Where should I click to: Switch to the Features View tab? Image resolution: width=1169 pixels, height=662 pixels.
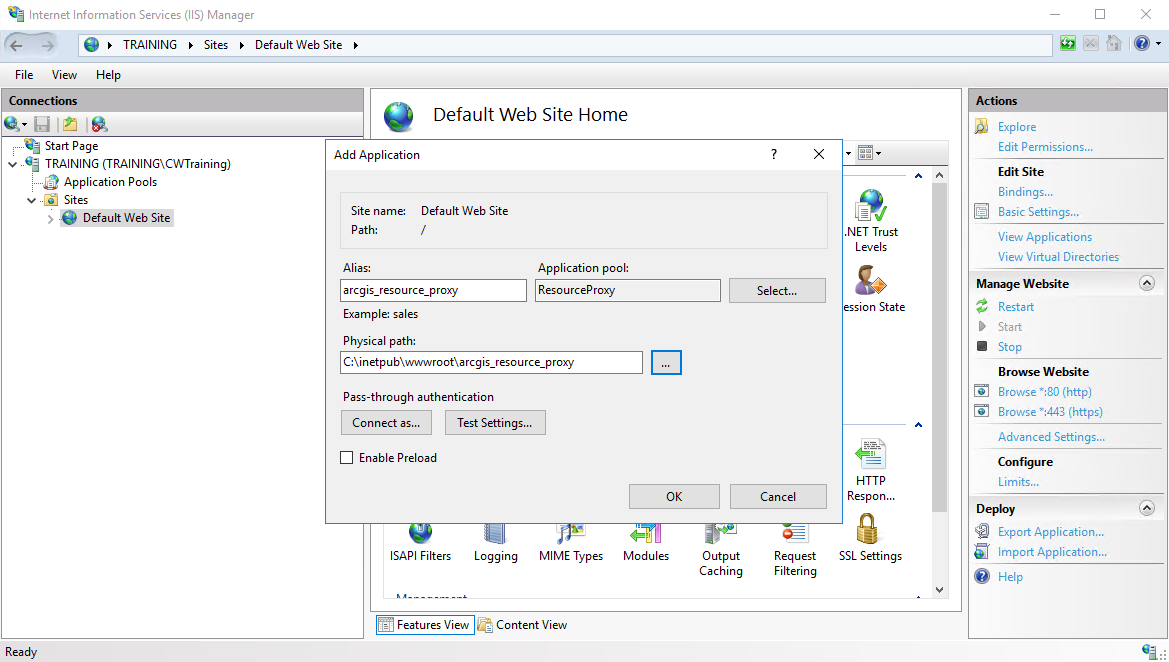point(424,625)
